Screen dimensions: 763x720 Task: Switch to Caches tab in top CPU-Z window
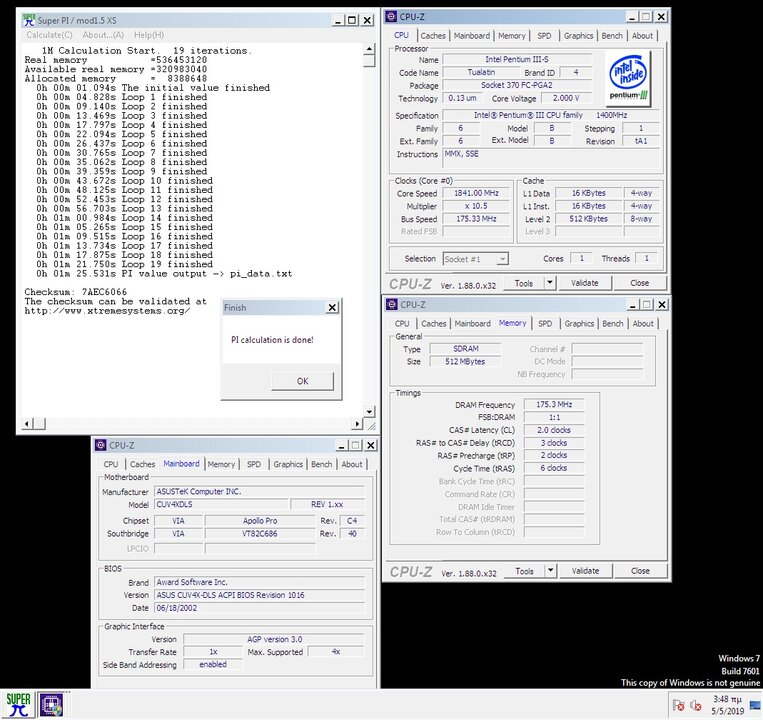click(x=433, y=36)
